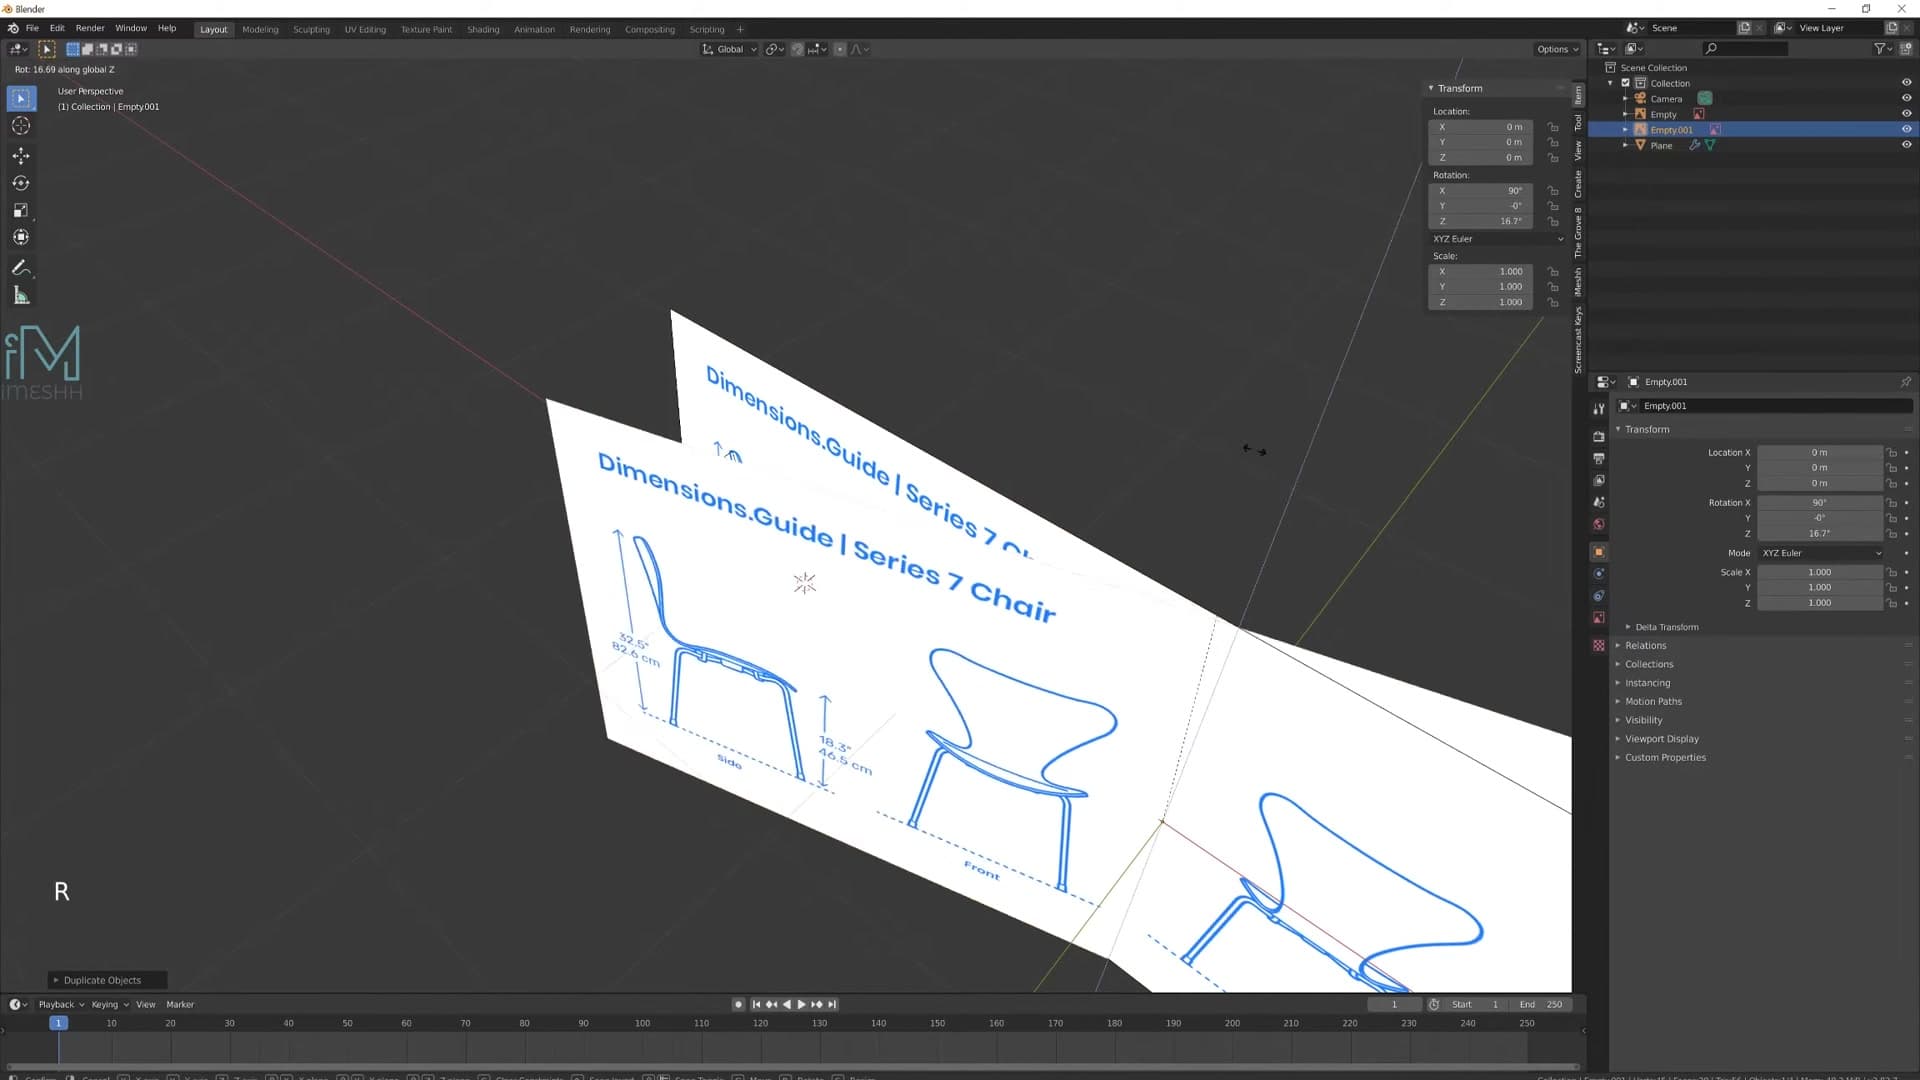Select the Select Box tool
The image size is (1920, 1080).
[x=21, y=98]
